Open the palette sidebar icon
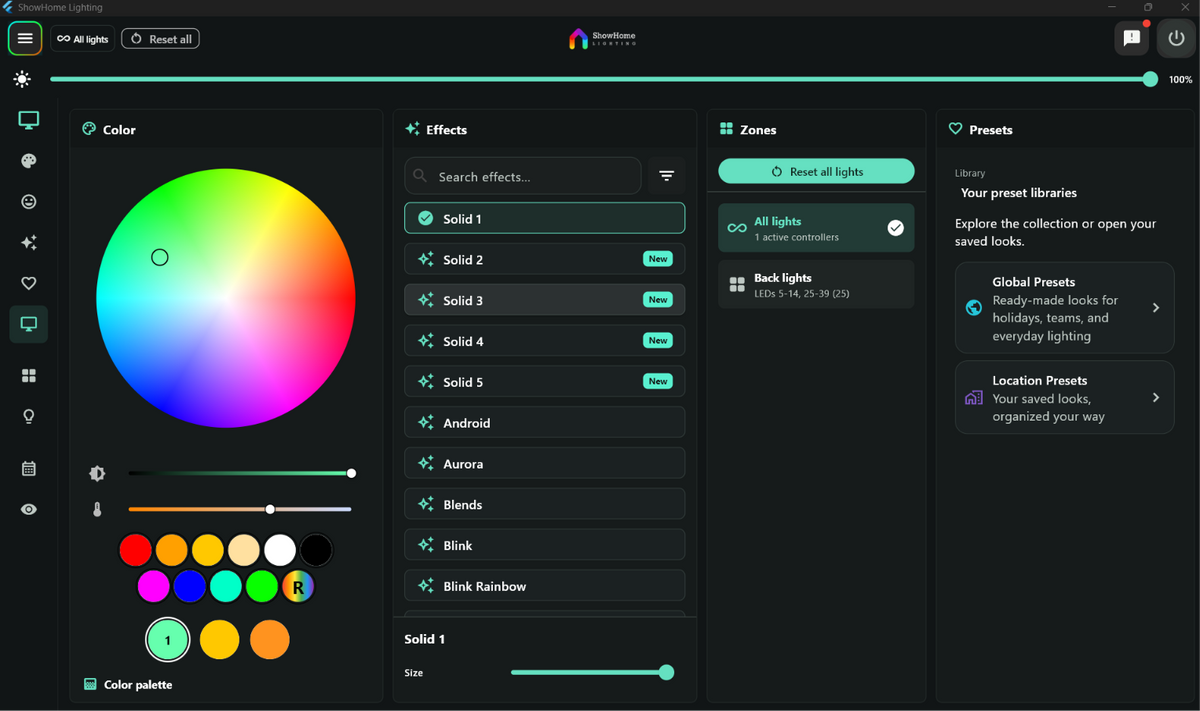 [29, 161]
